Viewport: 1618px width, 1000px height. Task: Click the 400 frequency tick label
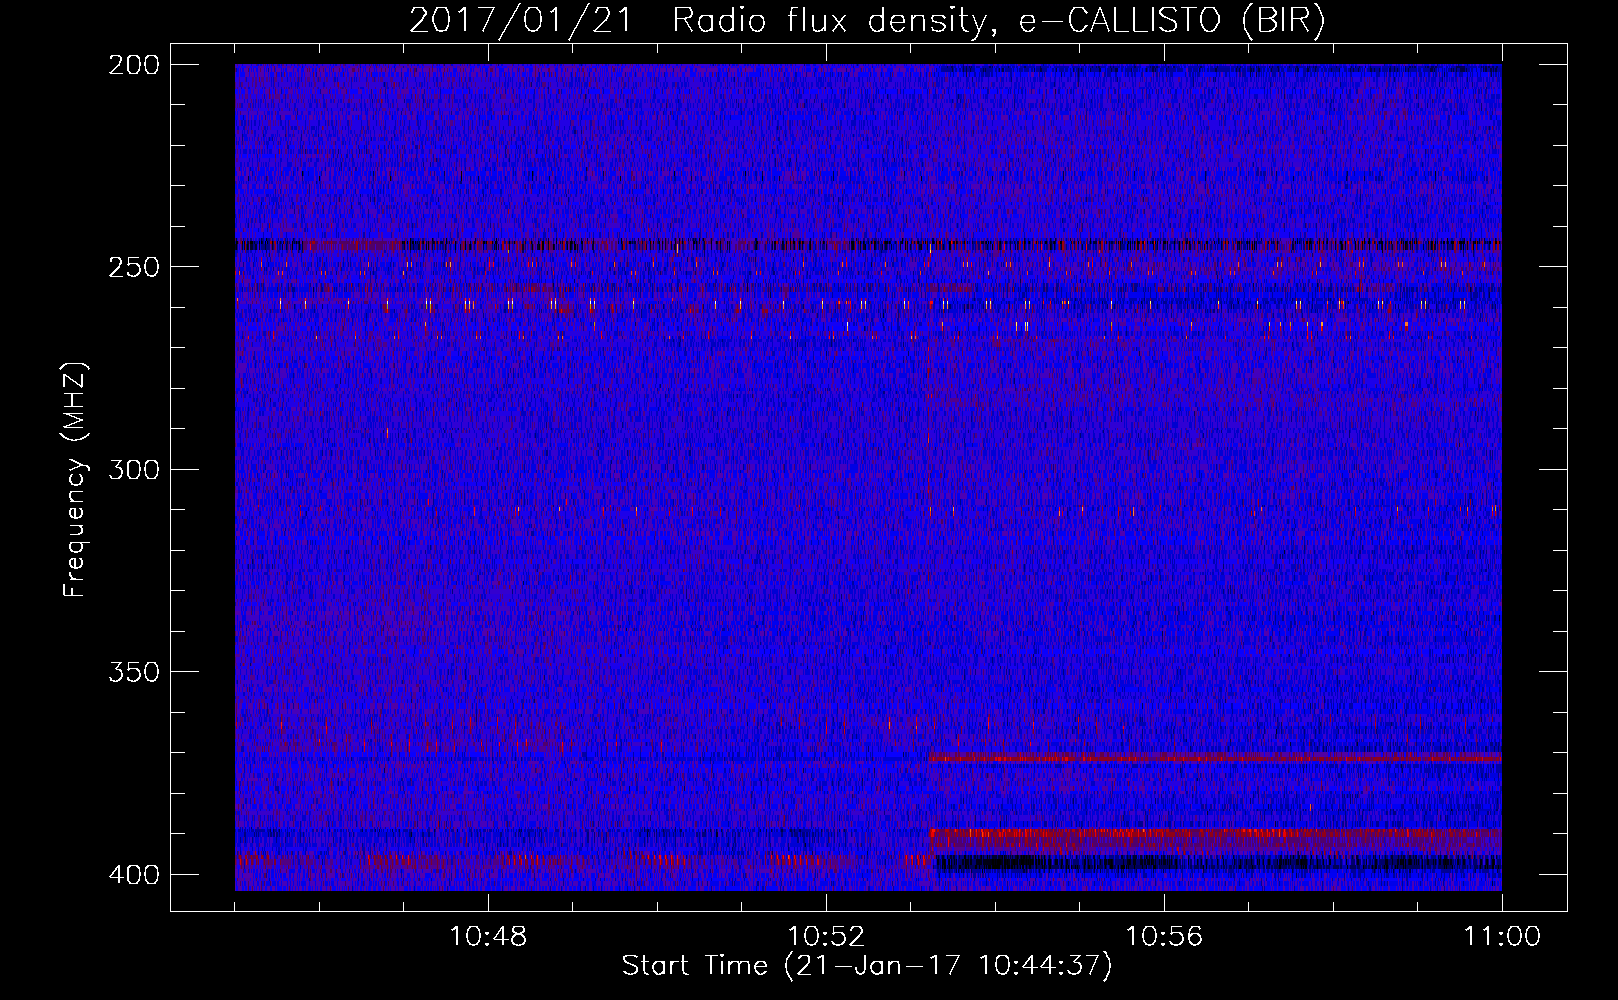134,874
